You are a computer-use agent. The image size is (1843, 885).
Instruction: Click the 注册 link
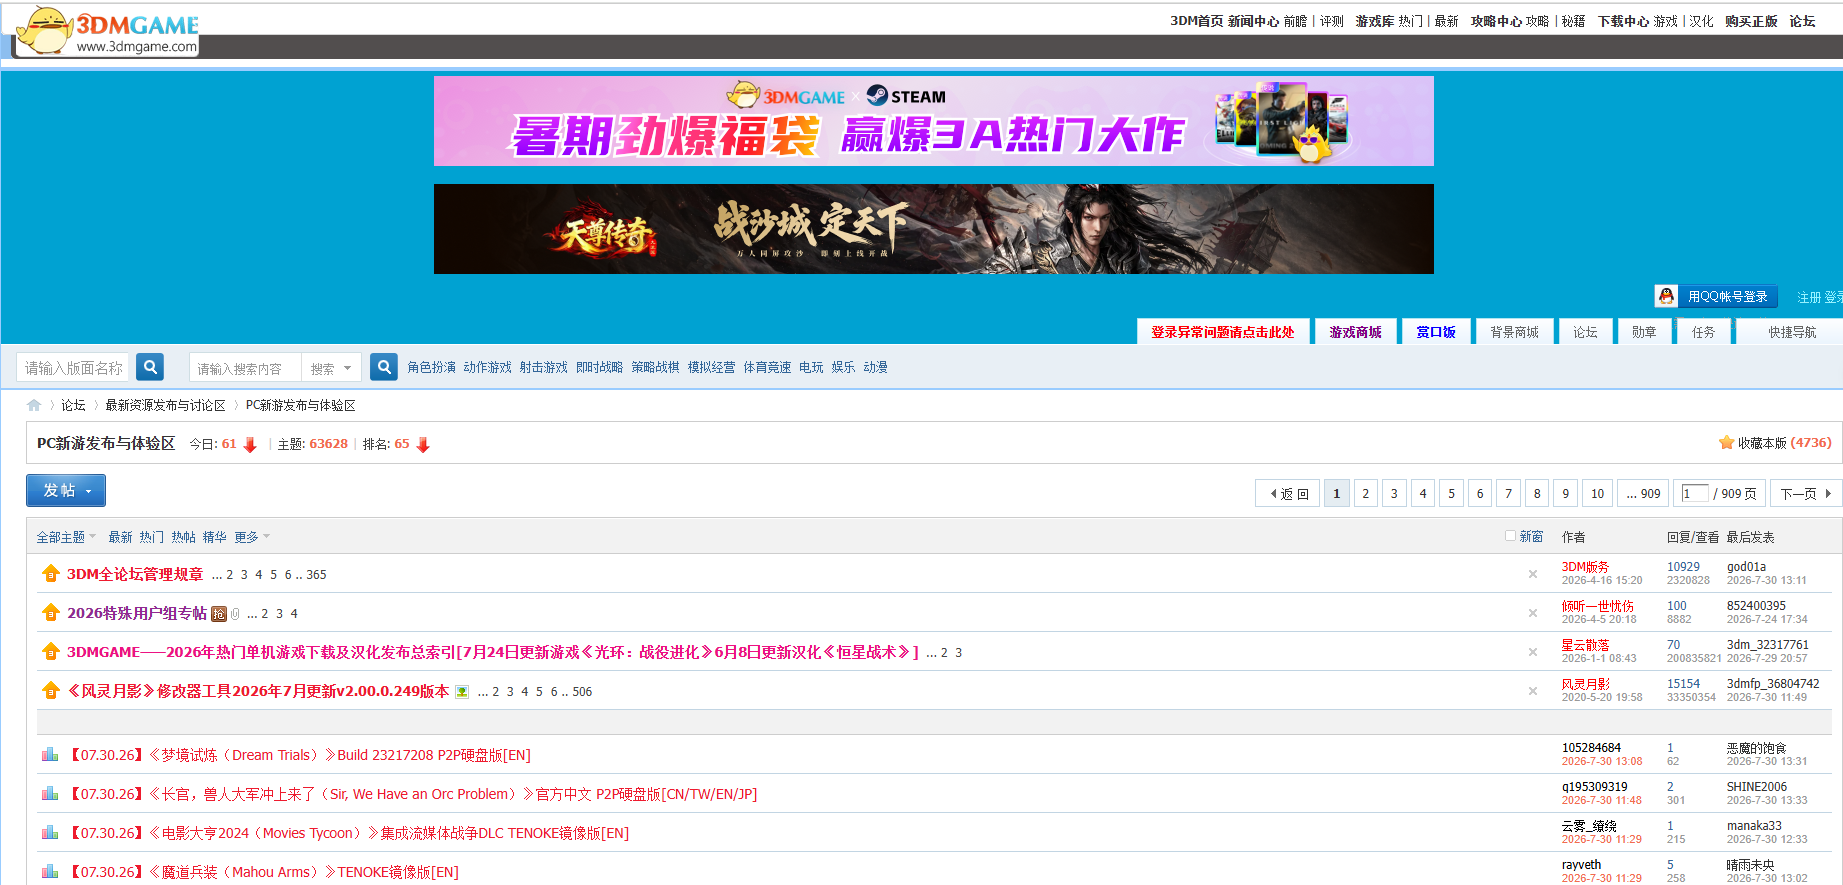pyautogui.click(x=1808, y=297)
